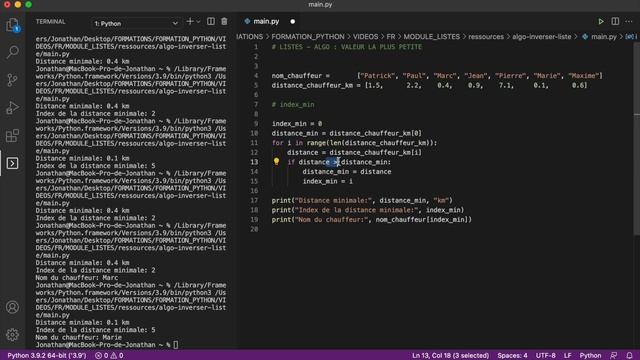Image resolution: width=640 pixels, height=360 pixels.
Task: Kill terminal with trash icon
Action: 224,22
